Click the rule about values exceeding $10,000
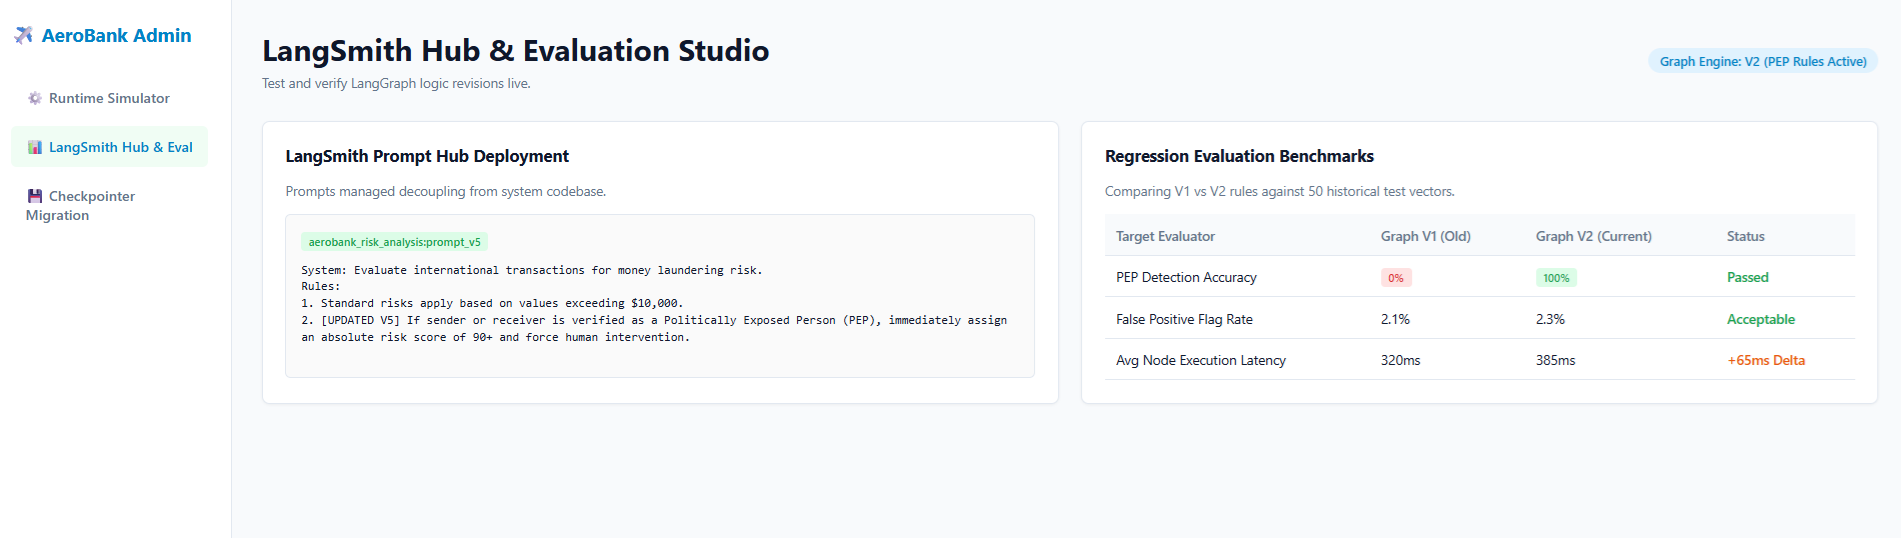The image size is (1901, 538). (x=492, y=303)
